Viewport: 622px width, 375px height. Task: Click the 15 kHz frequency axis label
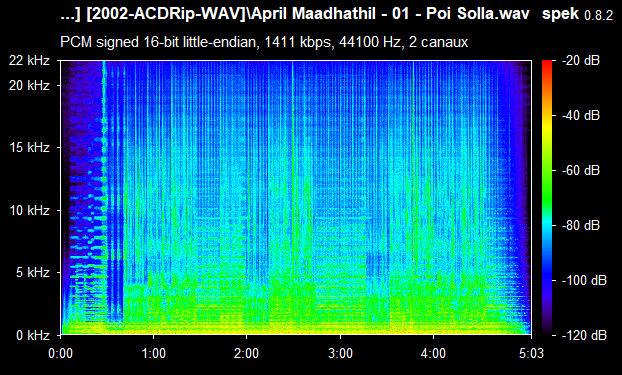point(29,148)
